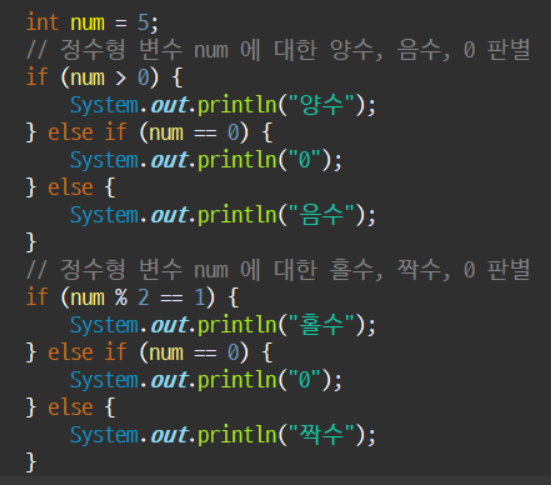This screenshot has width=551, height=485.
Task: Click the string "양수"
Action: click(322, 105)
